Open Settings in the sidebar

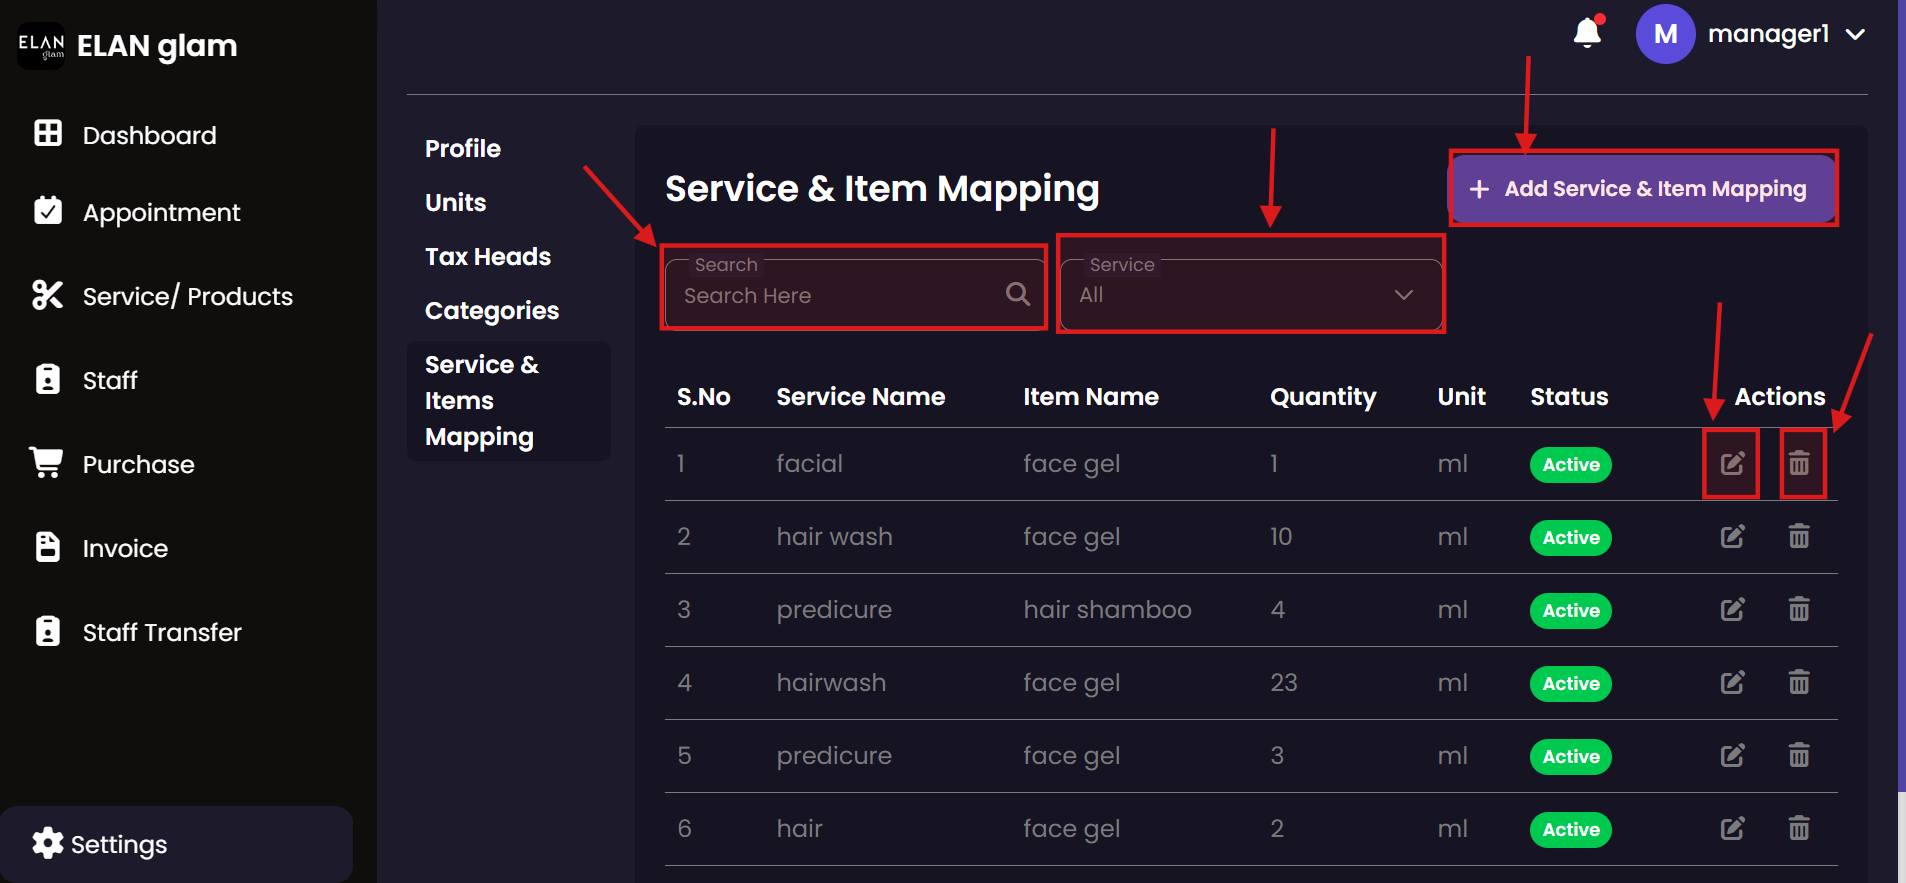tap(118, 844)
